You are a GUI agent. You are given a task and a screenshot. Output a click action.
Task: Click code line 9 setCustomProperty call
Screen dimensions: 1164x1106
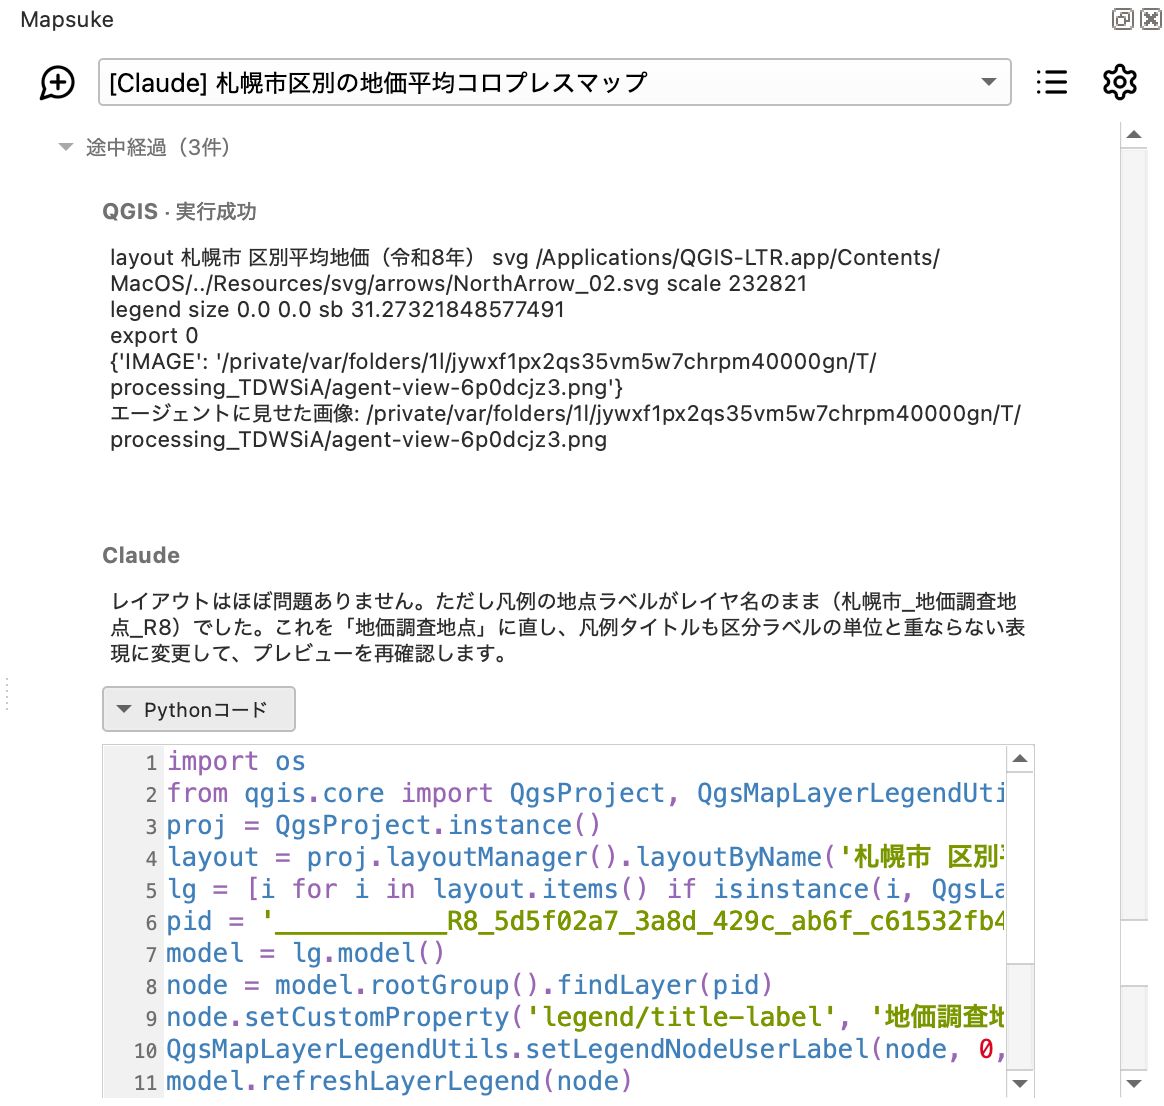(585, 1017)
